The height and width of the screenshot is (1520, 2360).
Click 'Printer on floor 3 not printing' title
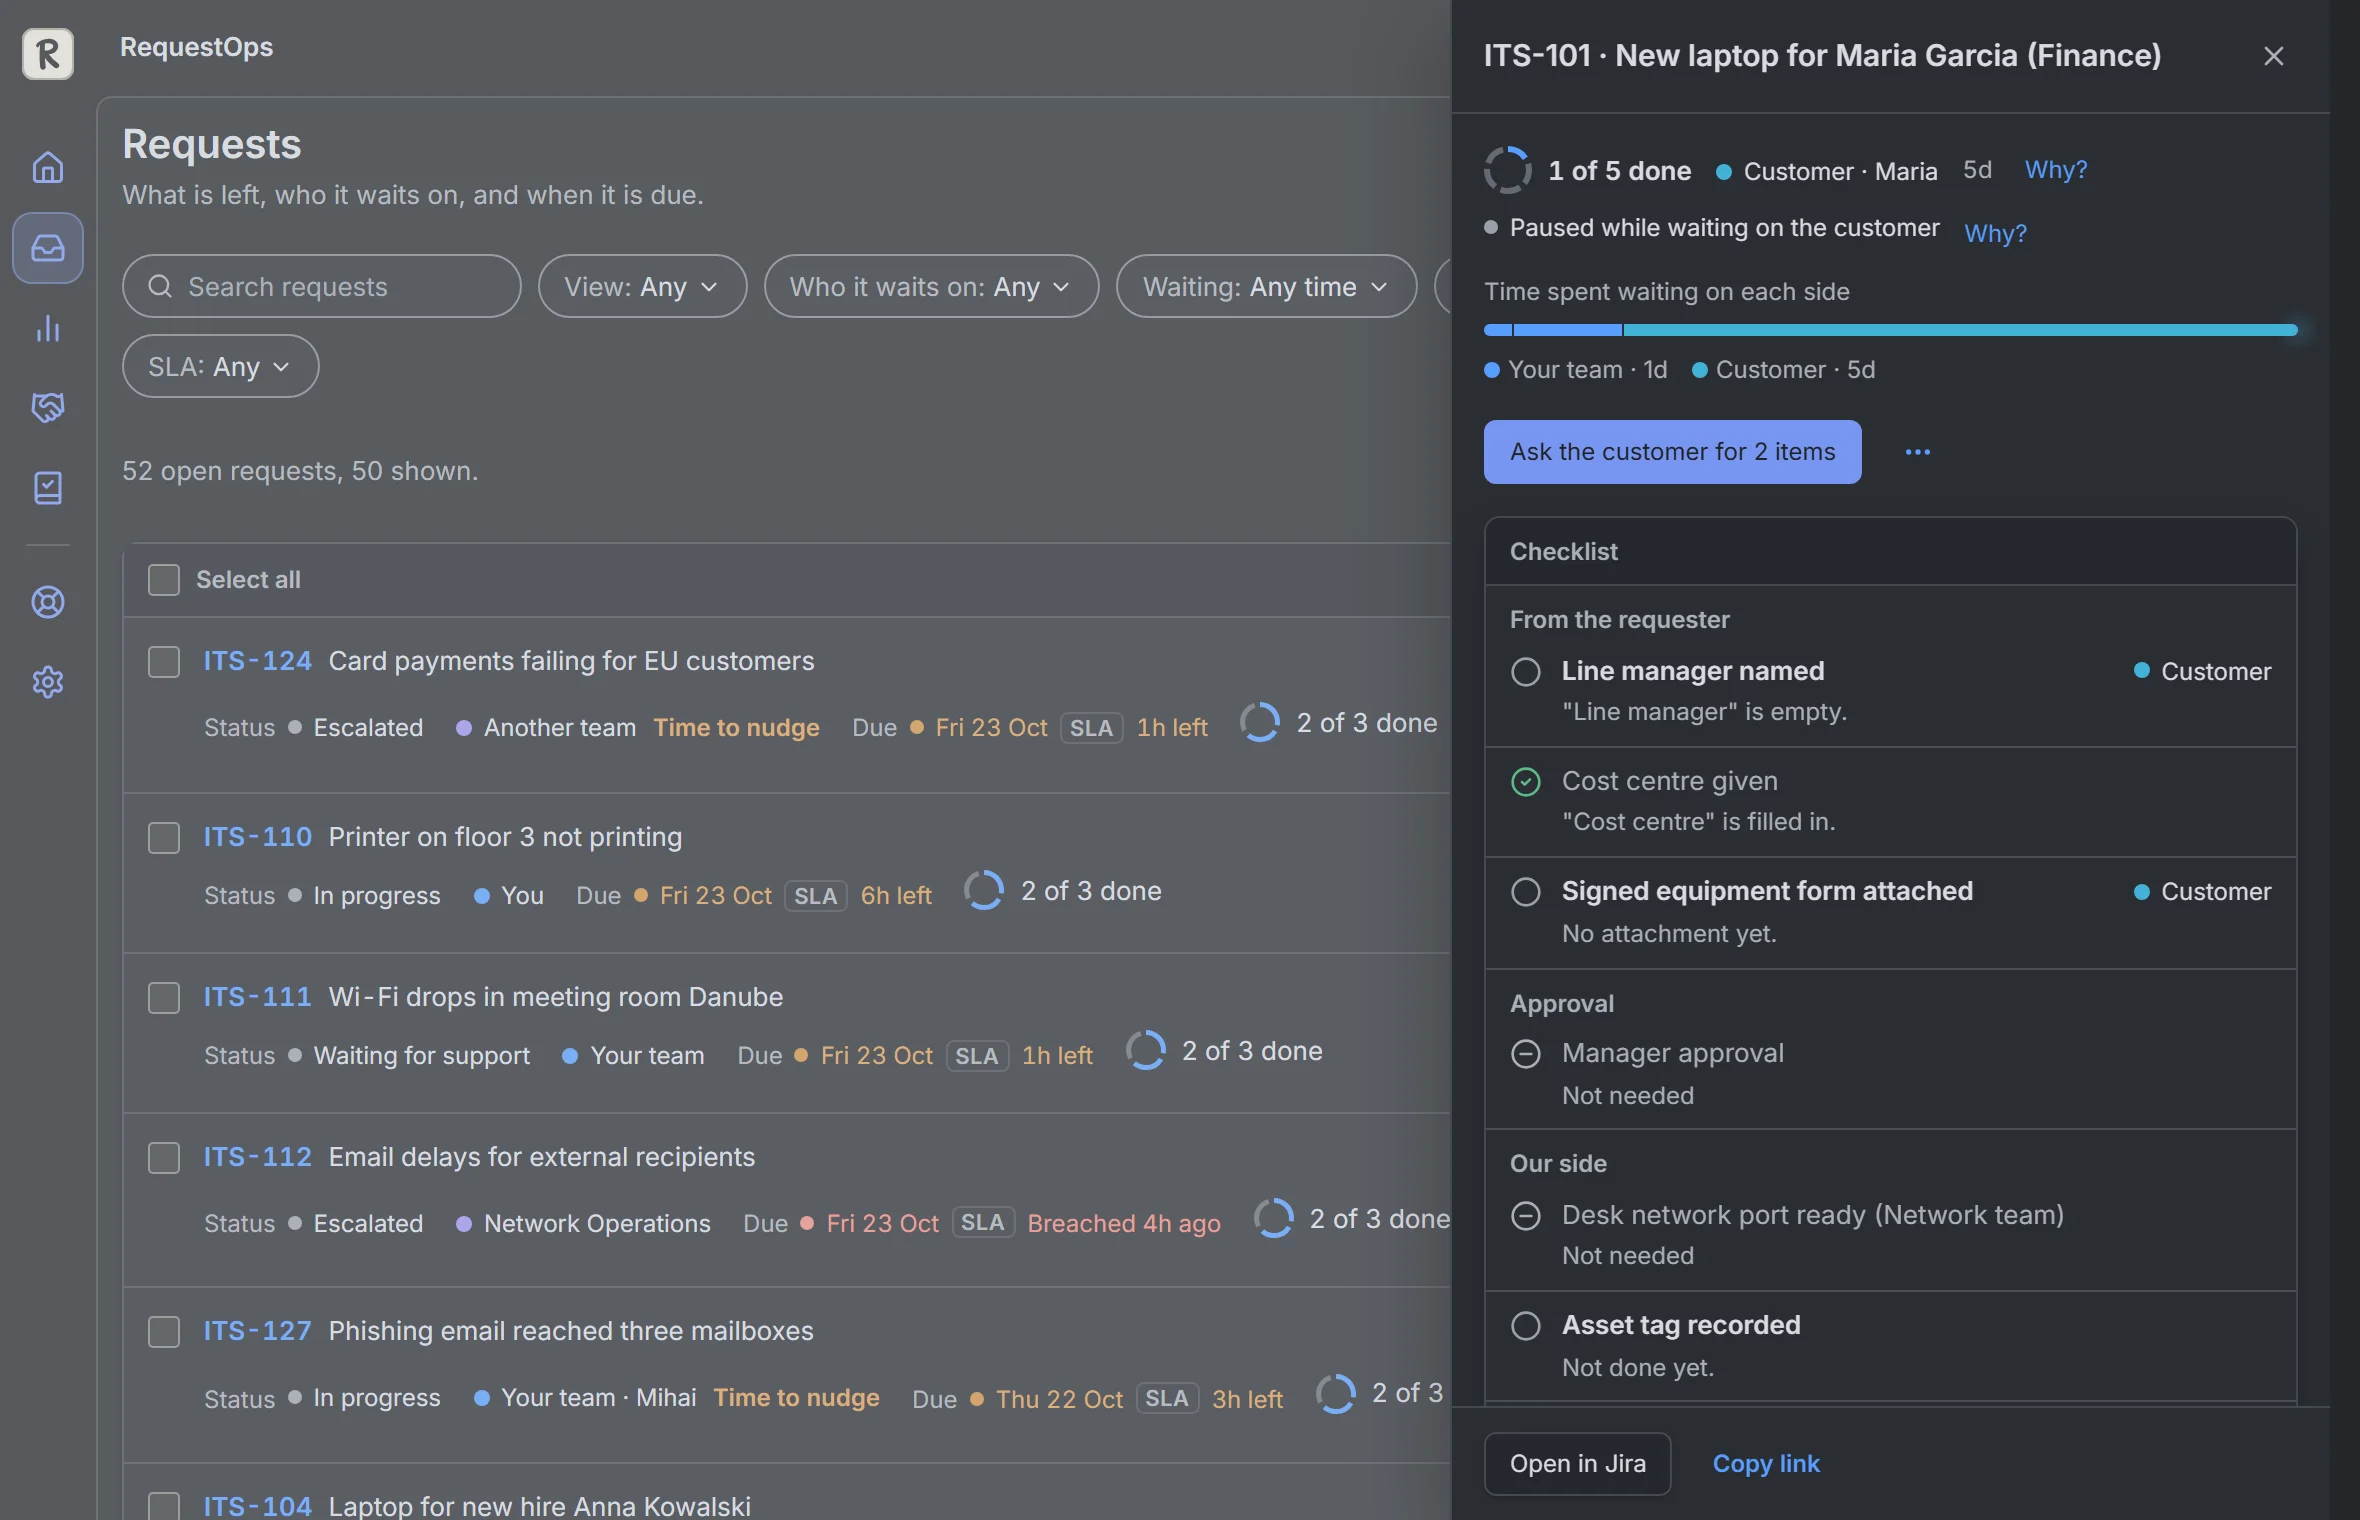[x=505, y=837]
